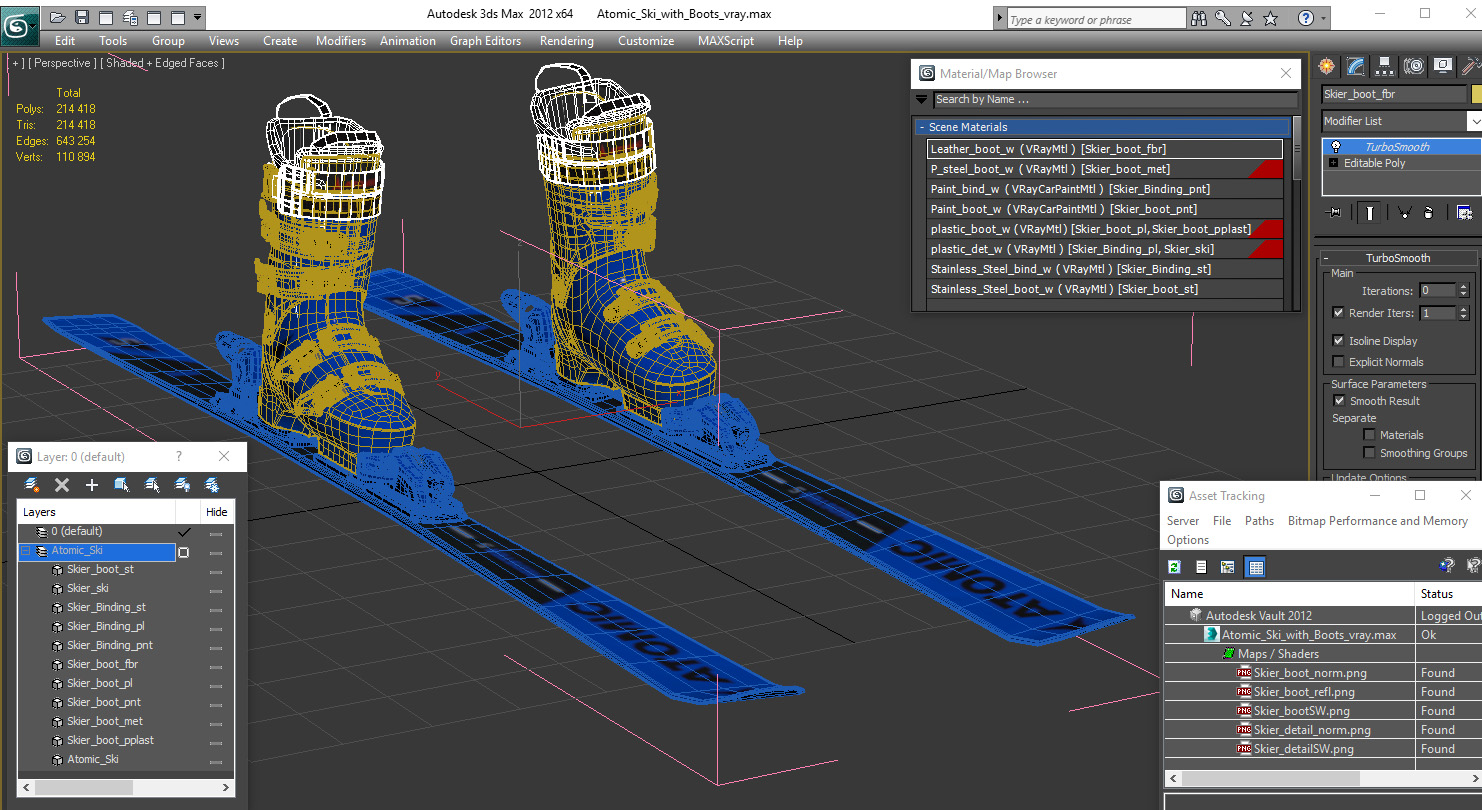
Task: Open the Modifiers menu
Action: 341,41
